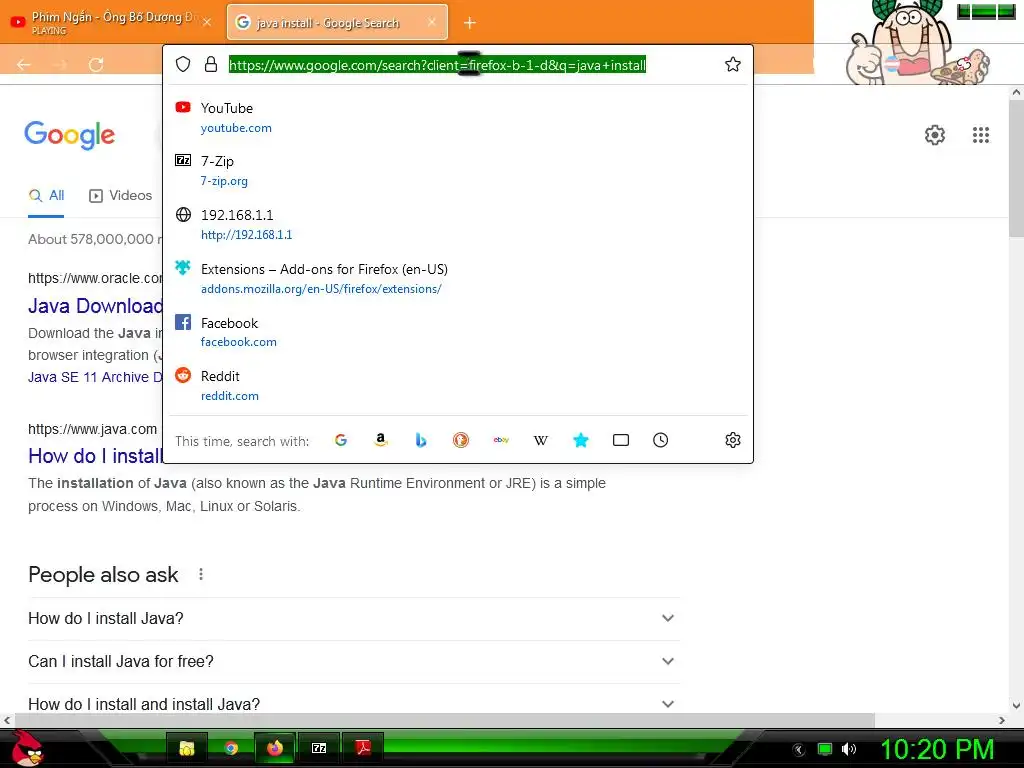Click the tracking protection shield icon
The image size is (1024, 768).
[183, 64]
